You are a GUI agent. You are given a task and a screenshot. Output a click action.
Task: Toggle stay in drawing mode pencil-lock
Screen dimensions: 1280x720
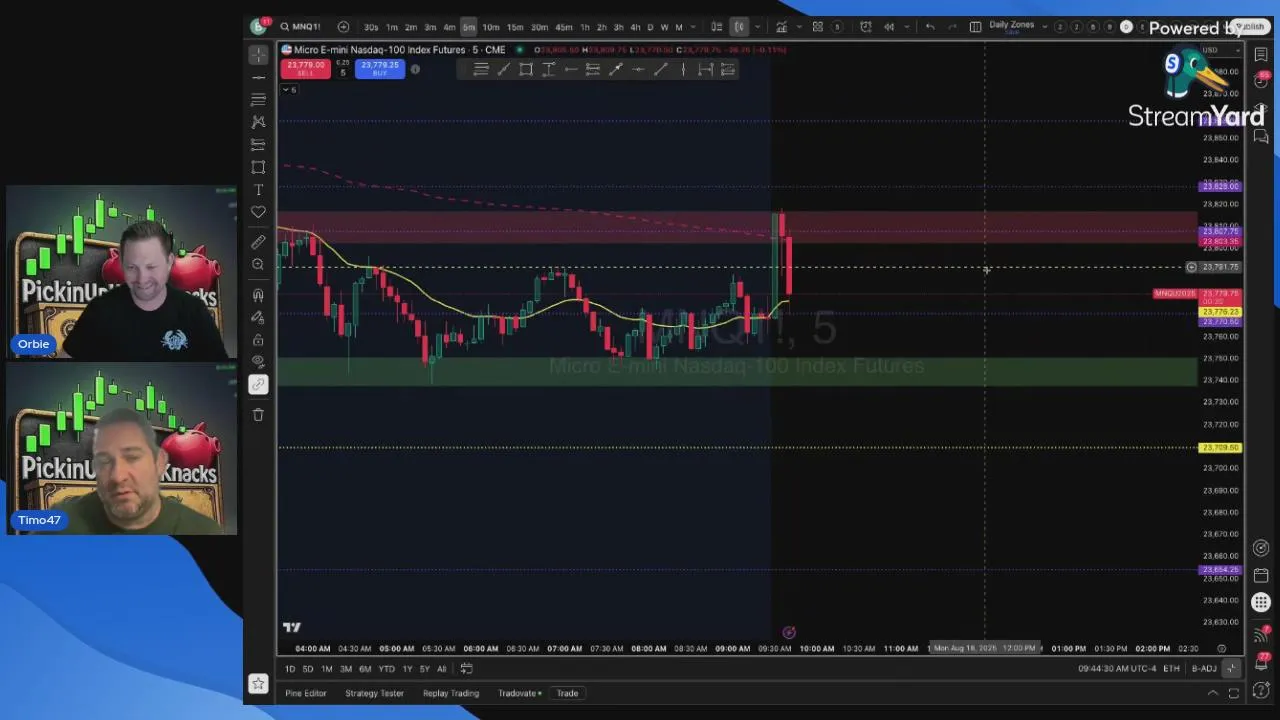click(258, 317)
